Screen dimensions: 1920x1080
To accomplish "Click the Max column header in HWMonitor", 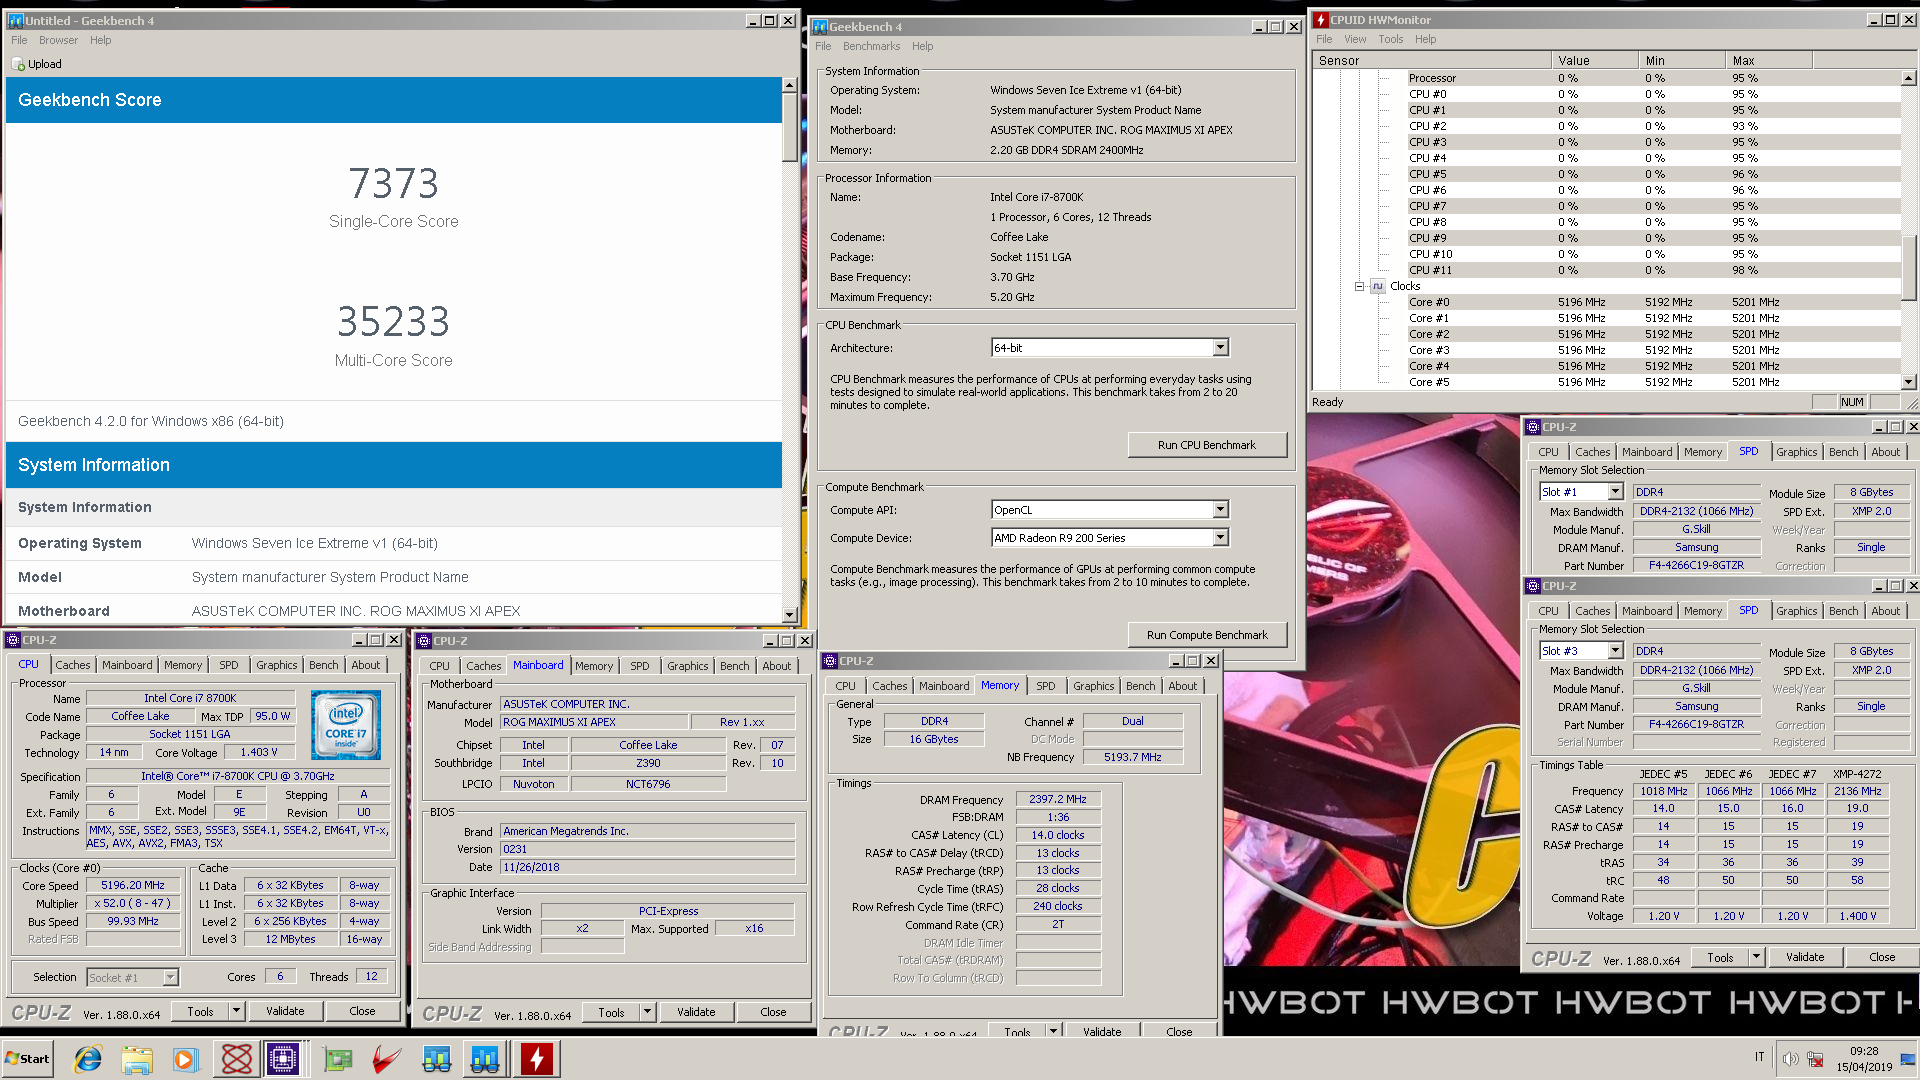I will pyautogui.click(x=1768, y=61).
